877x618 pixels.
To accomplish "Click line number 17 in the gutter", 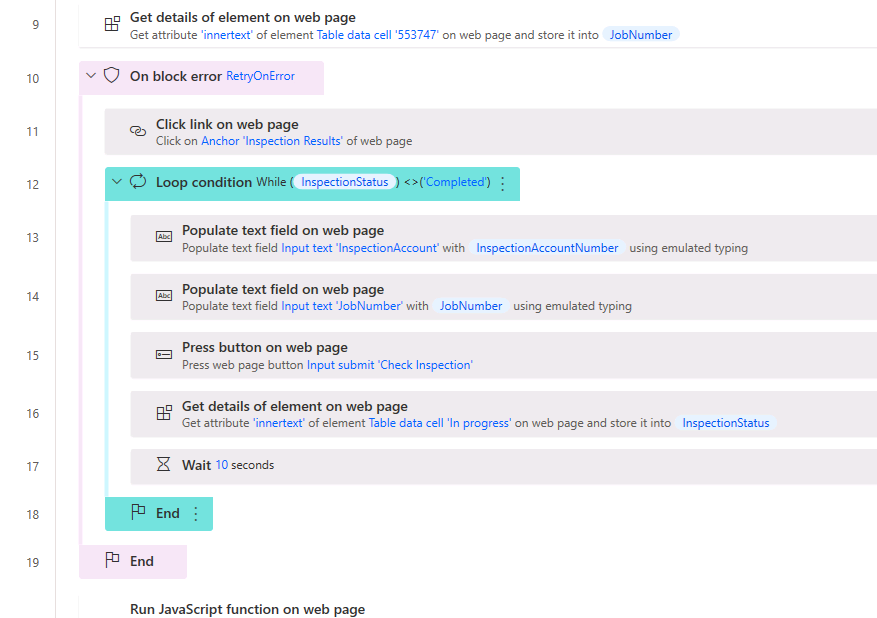I will [x=33, y=466].
